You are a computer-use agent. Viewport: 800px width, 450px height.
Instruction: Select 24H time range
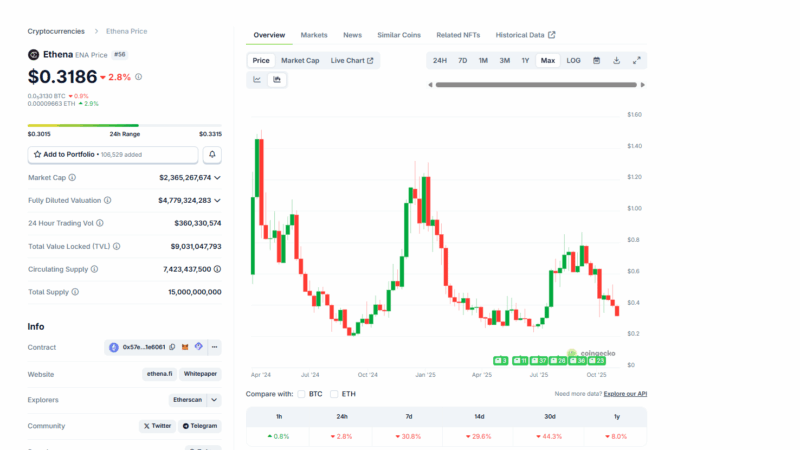(x=440, y=61)
